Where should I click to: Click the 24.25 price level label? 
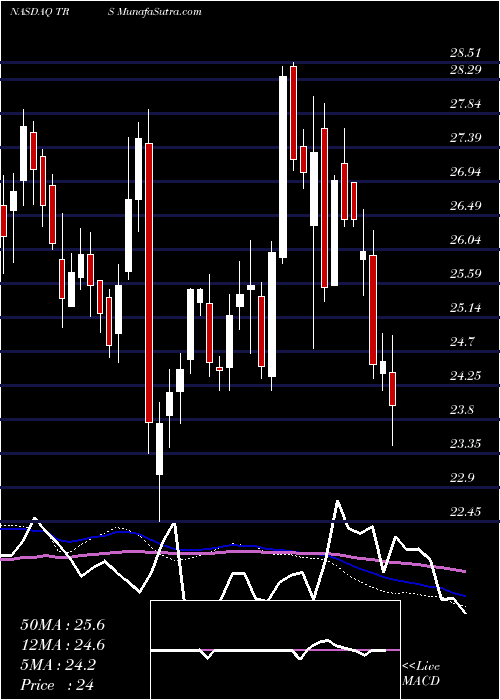[465, 376]
